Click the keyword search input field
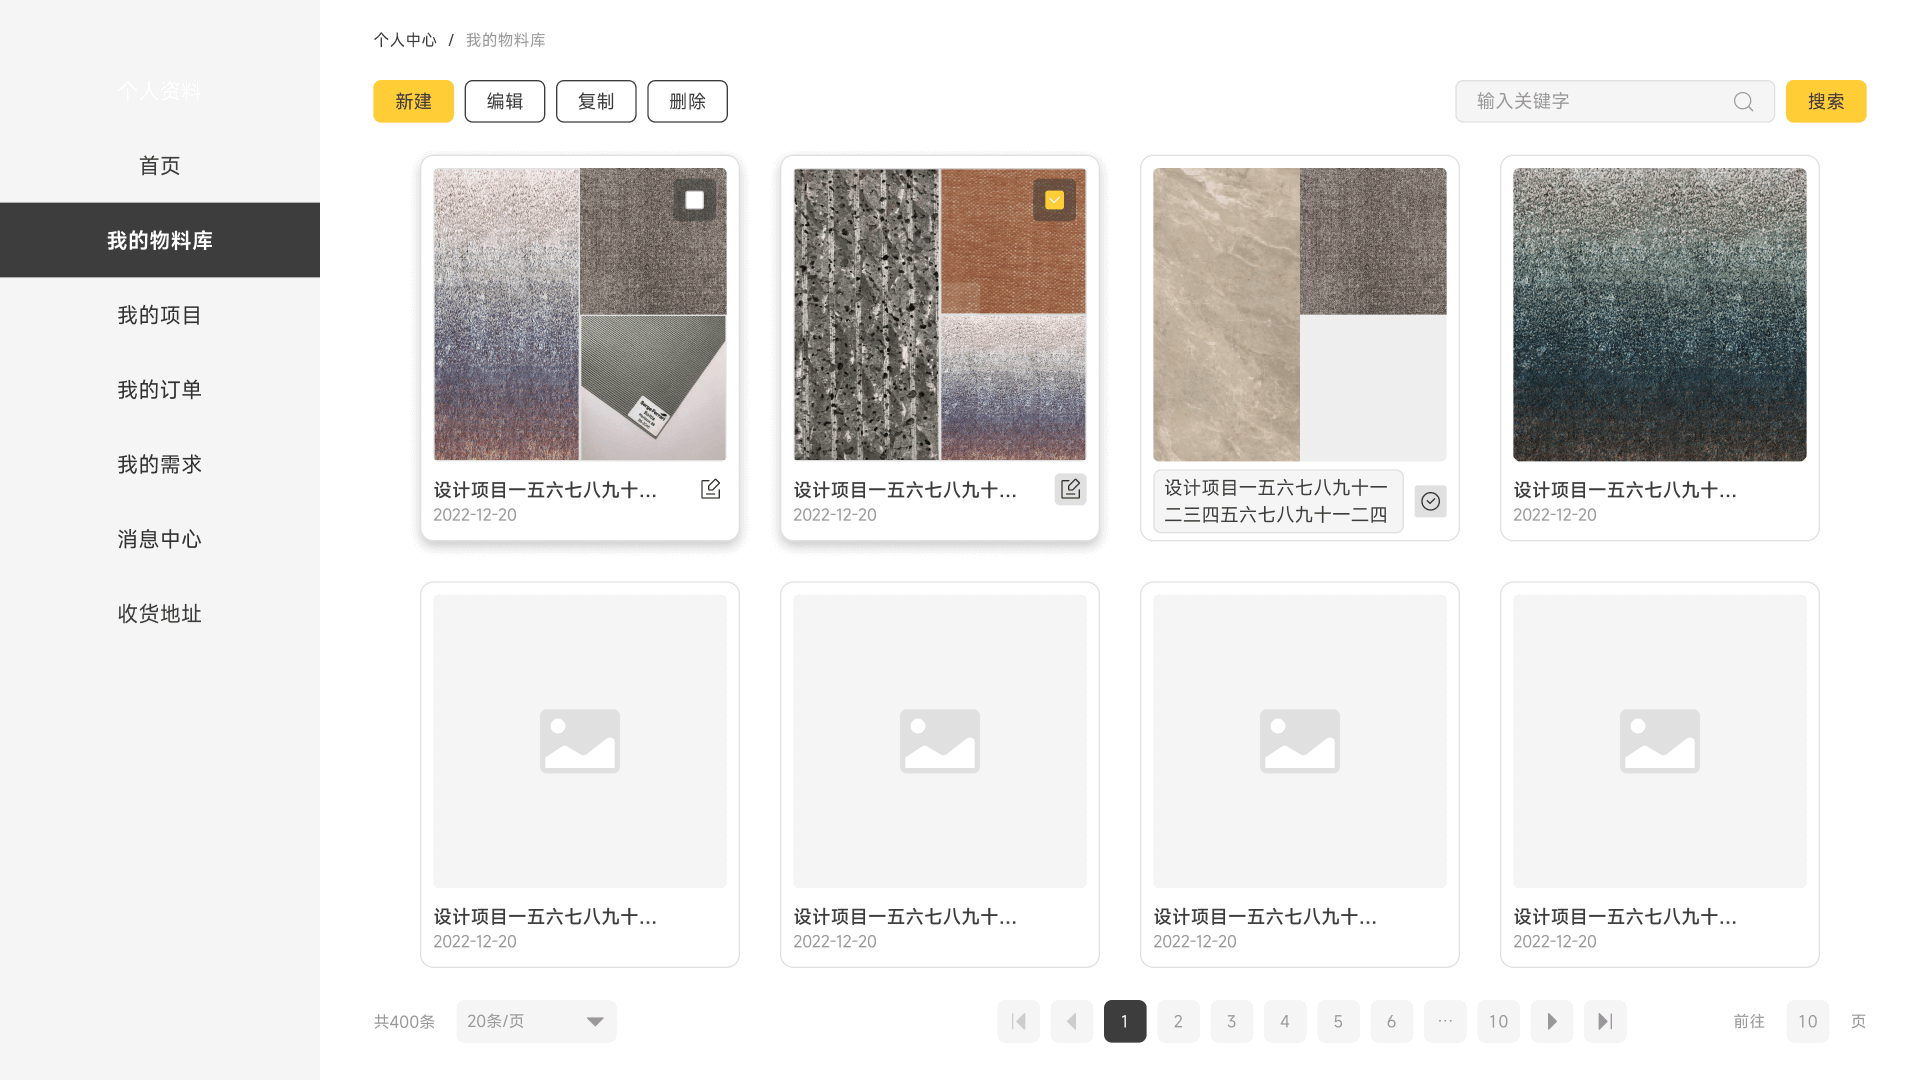1920x1080 pixels. pyautogui.click(x=1595, y=101)
